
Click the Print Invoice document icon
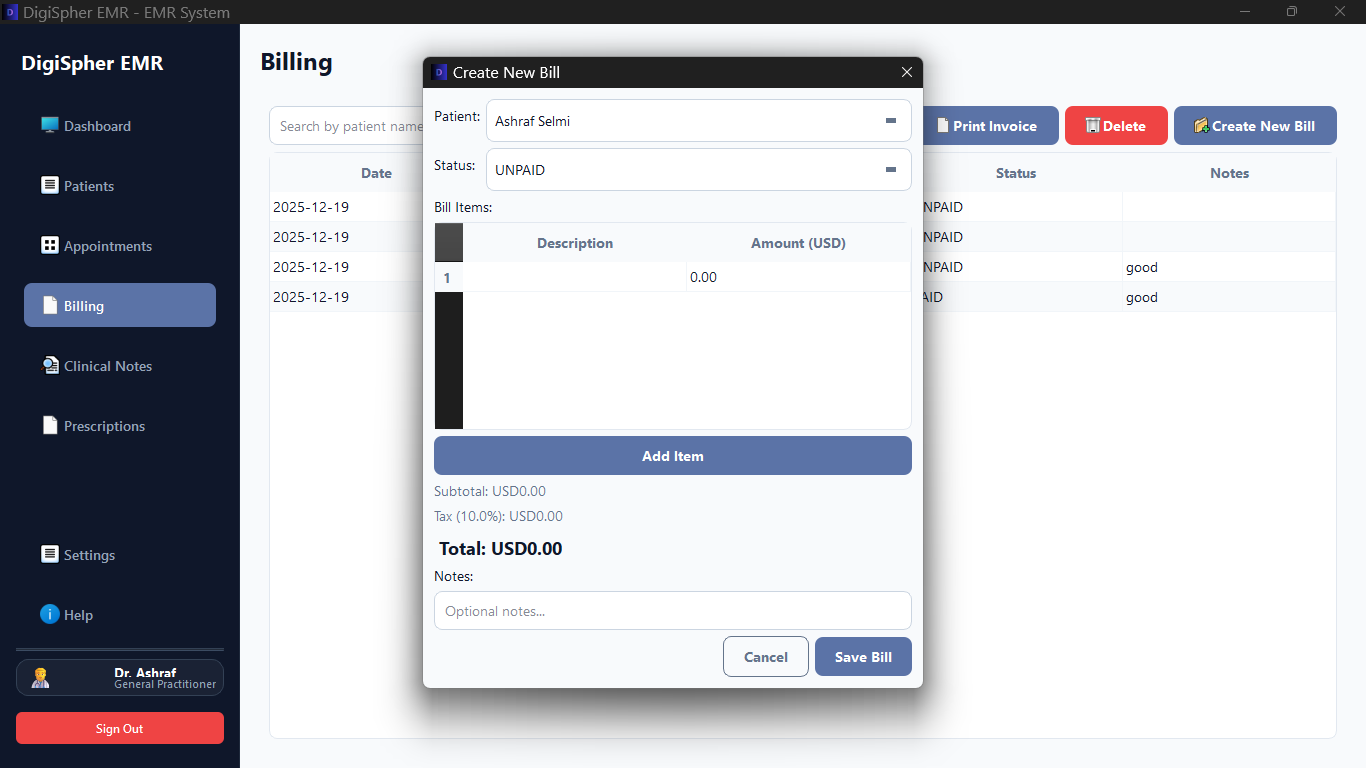click(x=944, y=125)
